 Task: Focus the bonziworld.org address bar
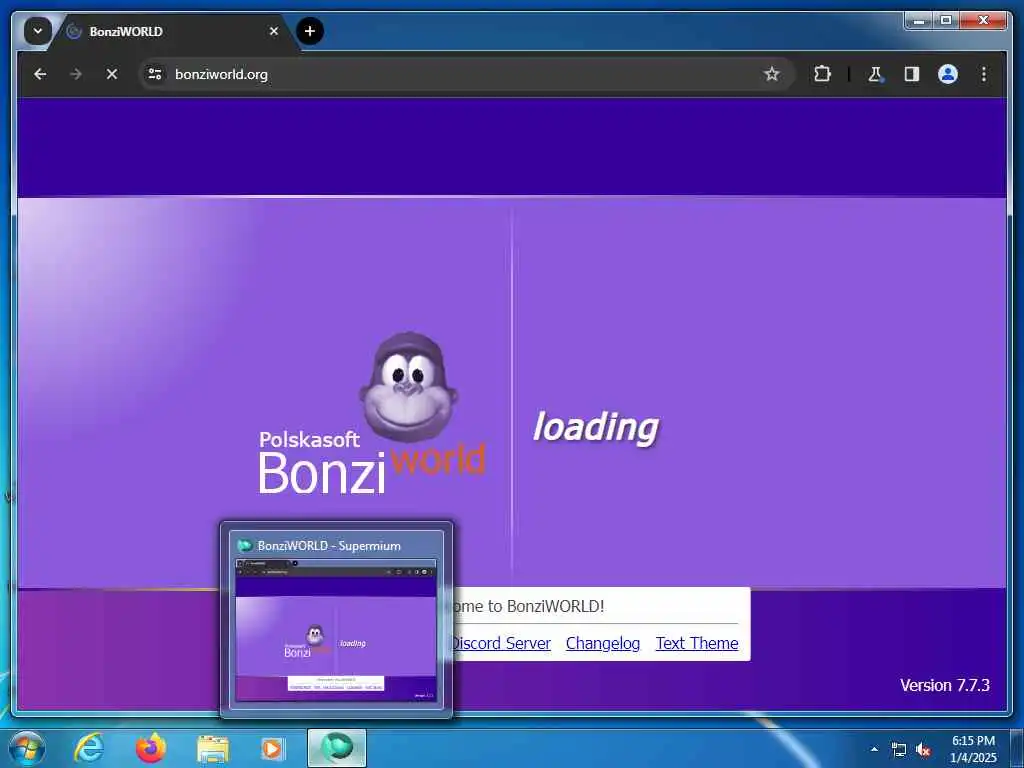click(x=467, y=74)
